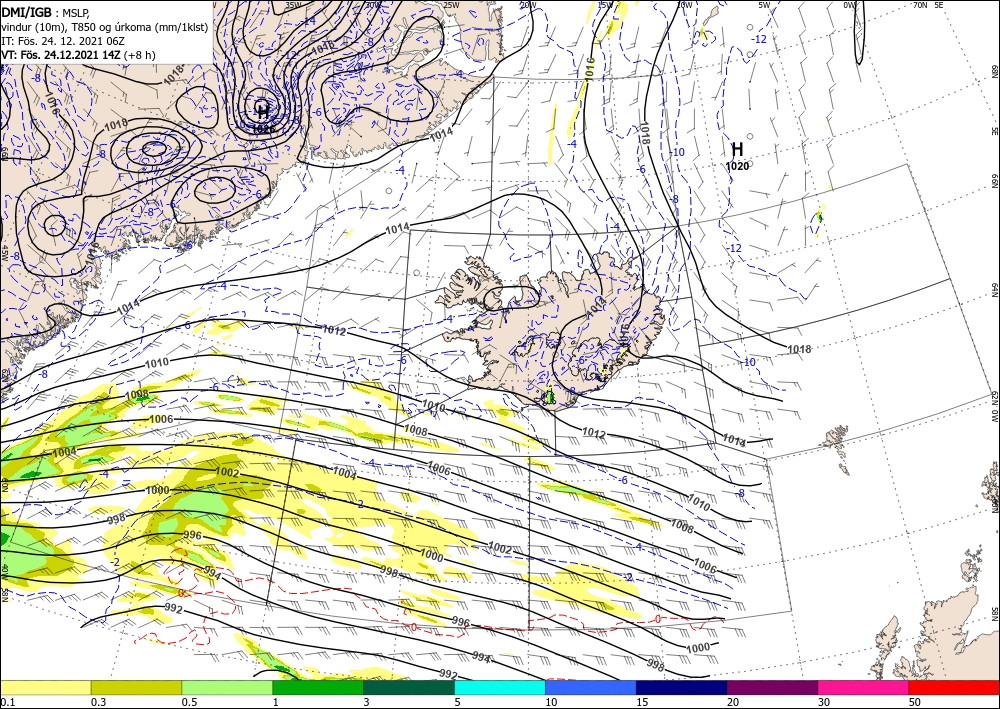Click the 'VT: Fös. 24.12.2021 14Z (+8 h)' line
The height and width of the screenshot is (709, 1000).
78,55
